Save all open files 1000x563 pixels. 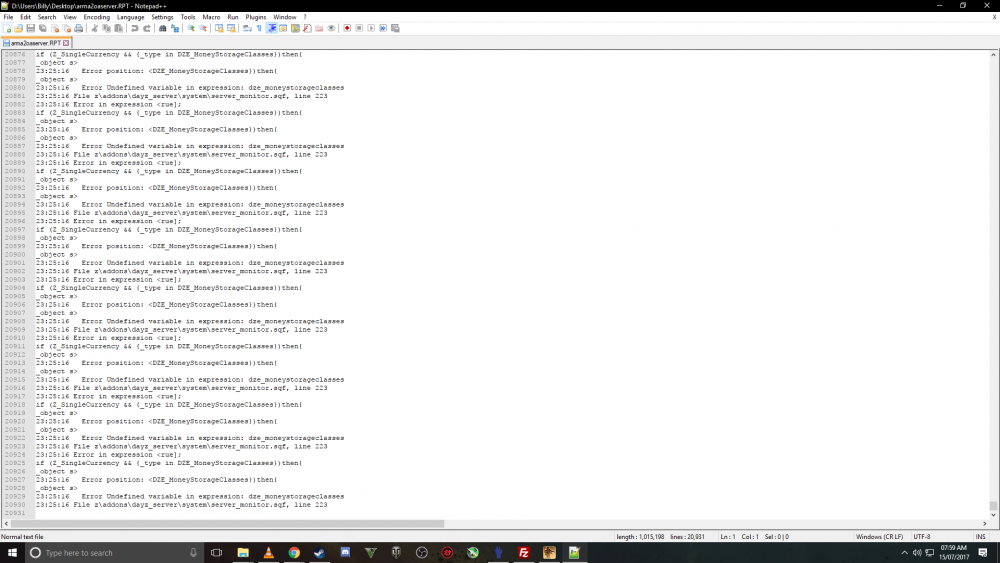click(x=43, y=28)
